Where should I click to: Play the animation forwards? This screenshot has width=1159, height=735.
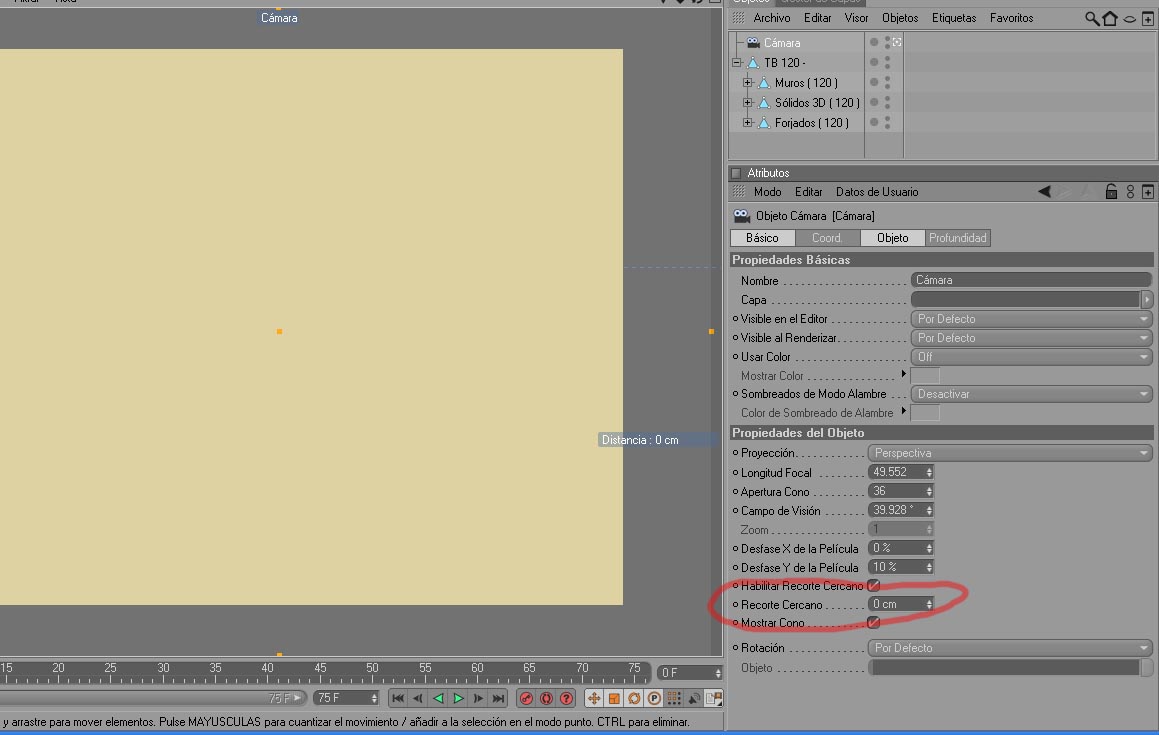(x=458, y=698)
